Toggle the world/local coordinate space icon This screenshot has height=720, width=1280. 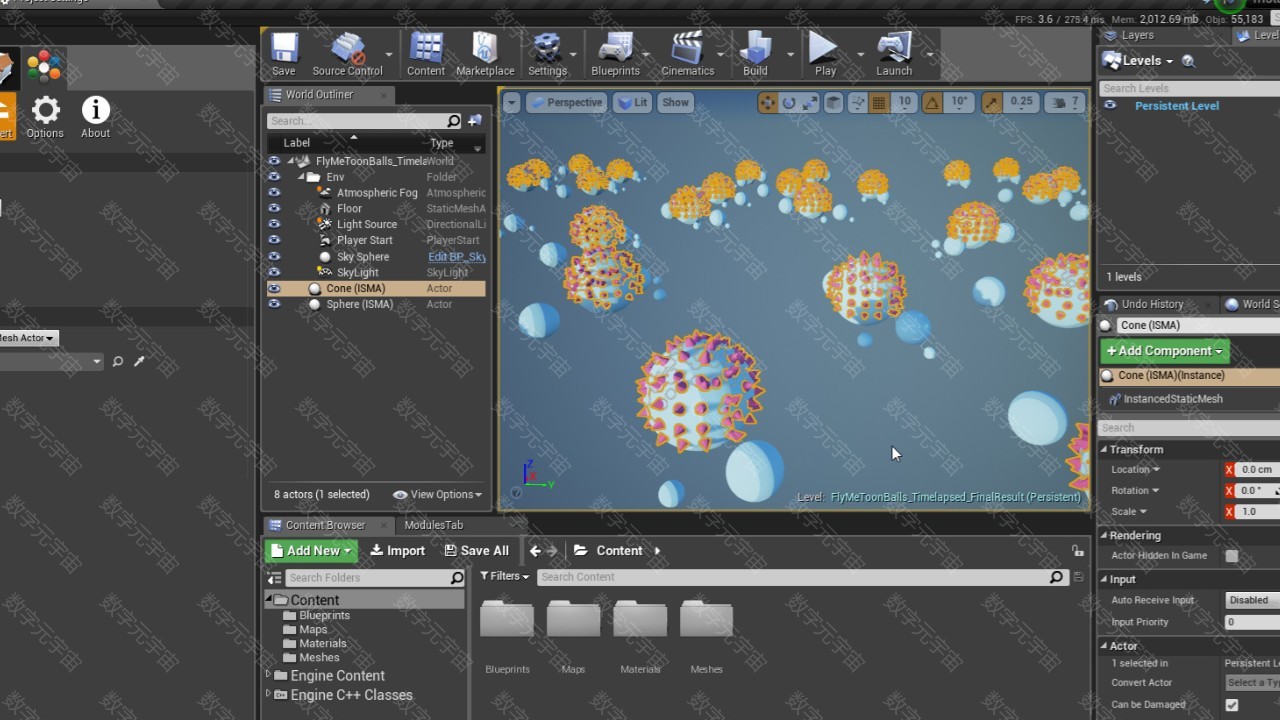833,102
